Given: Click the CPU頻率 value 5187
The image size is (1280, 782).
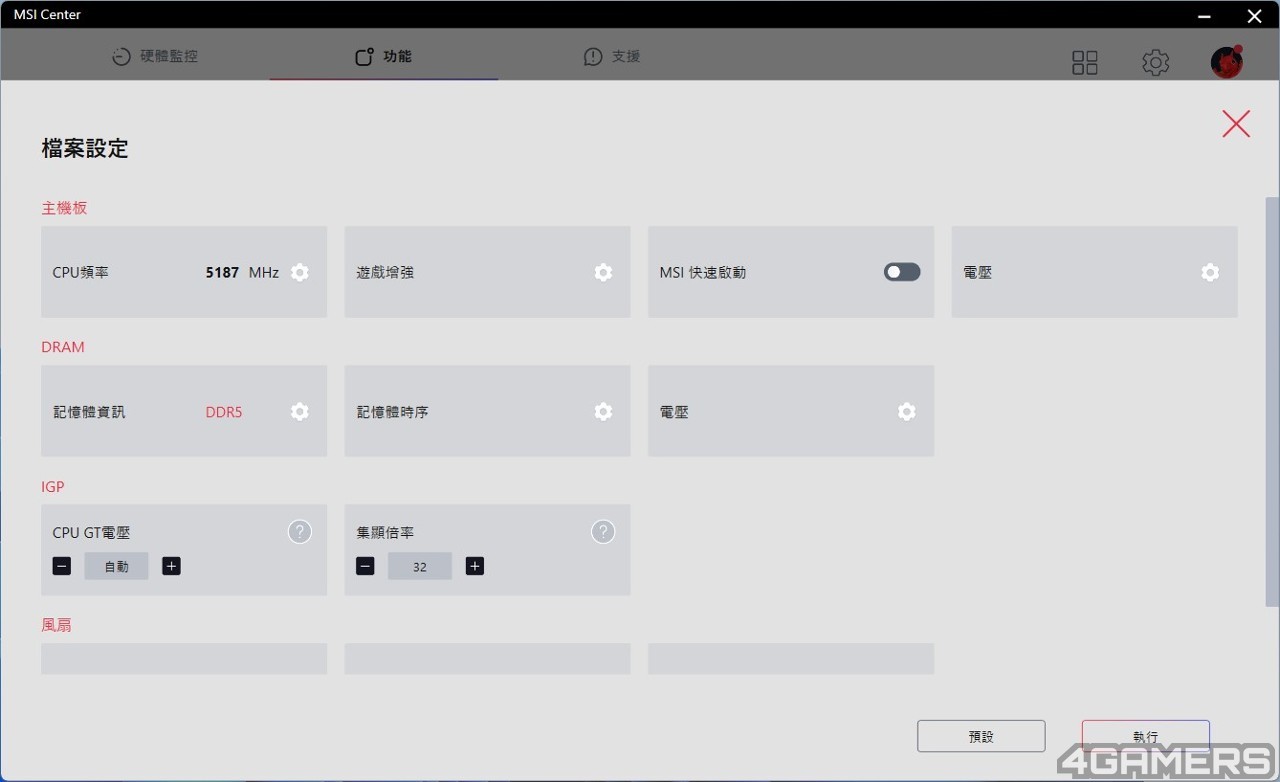Looking at the screenshot, I should [222, 272].
